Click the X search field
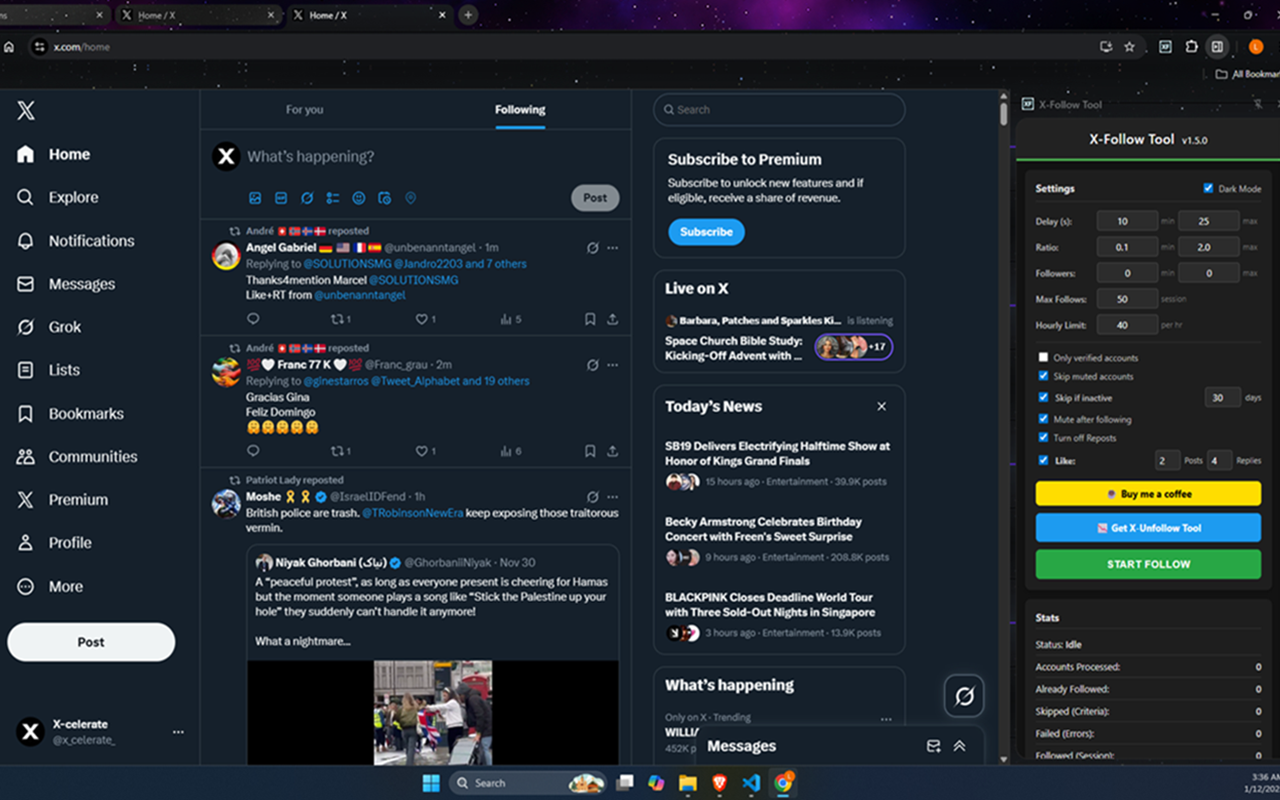Screen dimensions: 1280x800 (779, 110)
